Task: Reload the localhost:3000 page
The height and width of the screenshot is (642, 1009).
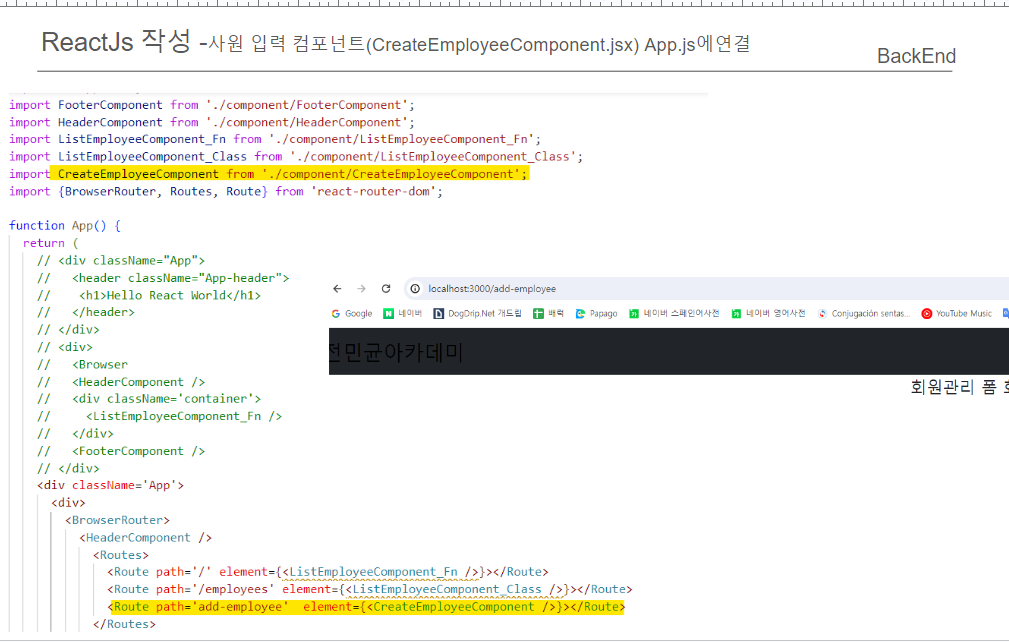Action: pyautogui.click(x=386, y=289)
